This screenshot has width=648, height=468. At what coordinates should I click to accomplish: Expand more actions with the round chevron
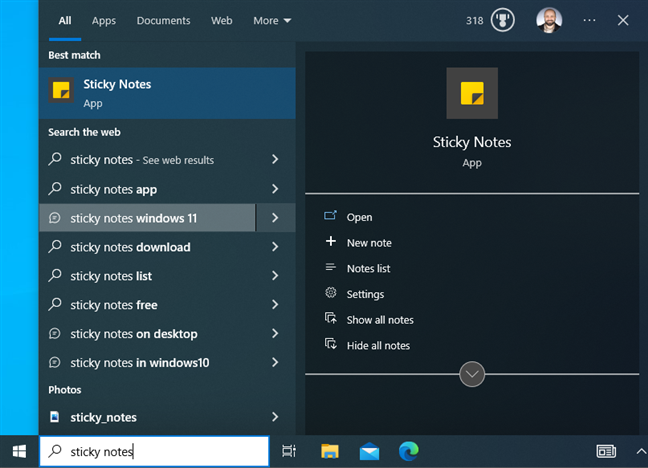[472, 374]
